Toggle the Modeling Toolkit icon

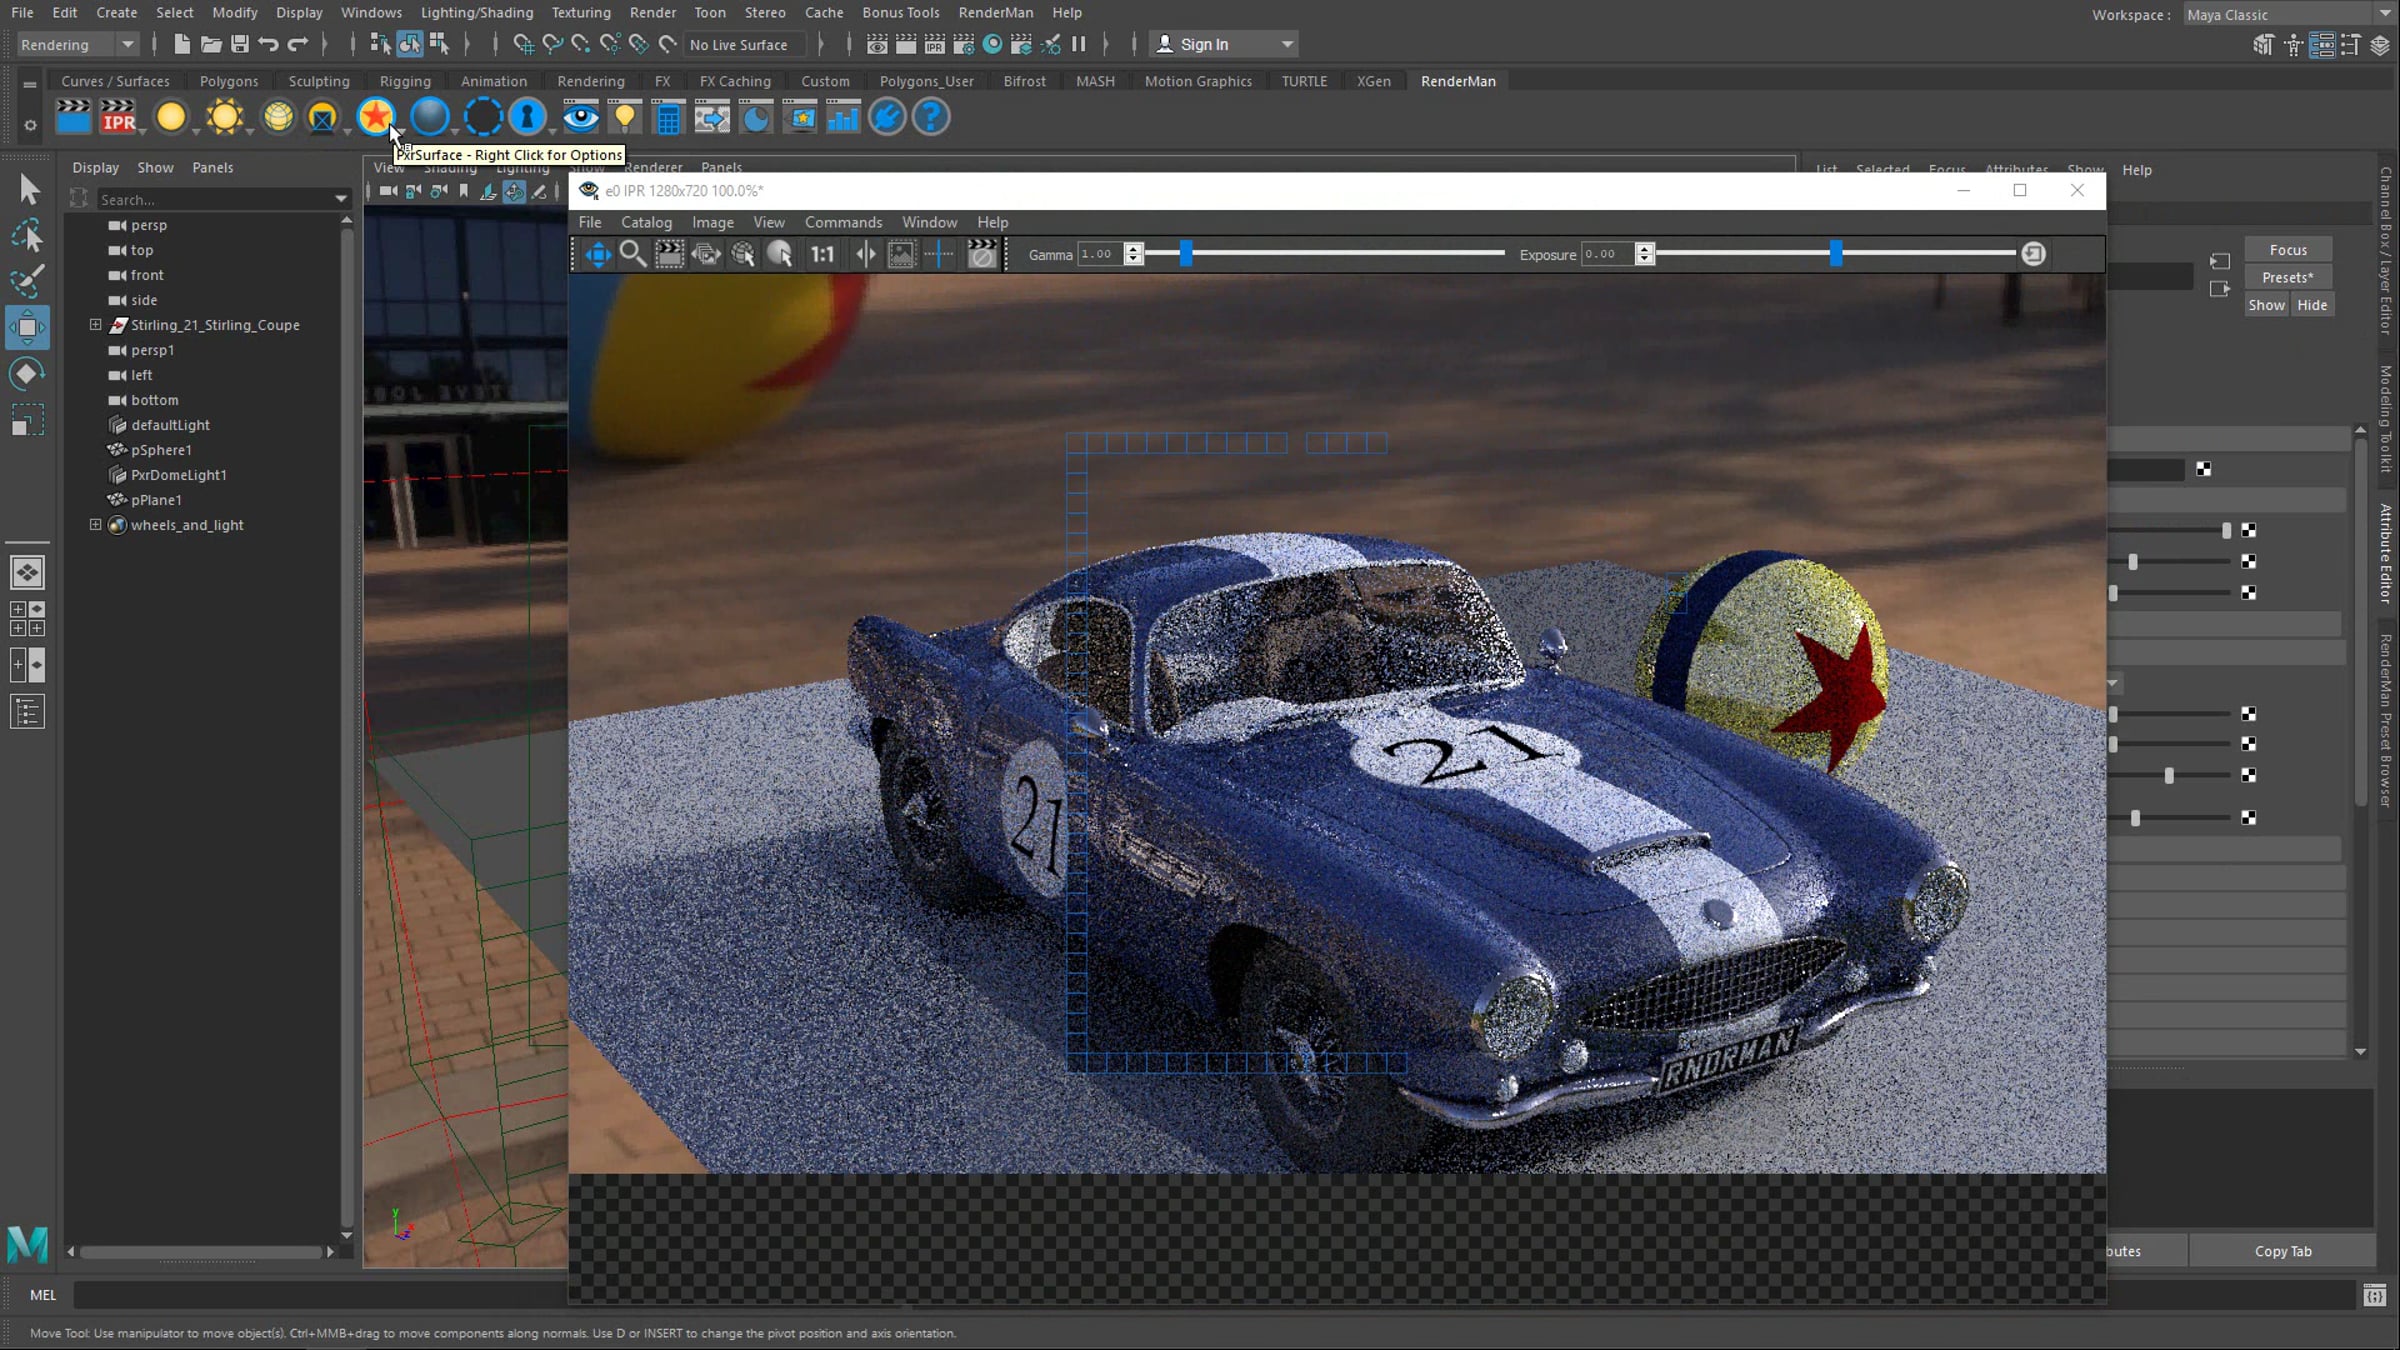pyautogui.click(x=2264, y=45)
